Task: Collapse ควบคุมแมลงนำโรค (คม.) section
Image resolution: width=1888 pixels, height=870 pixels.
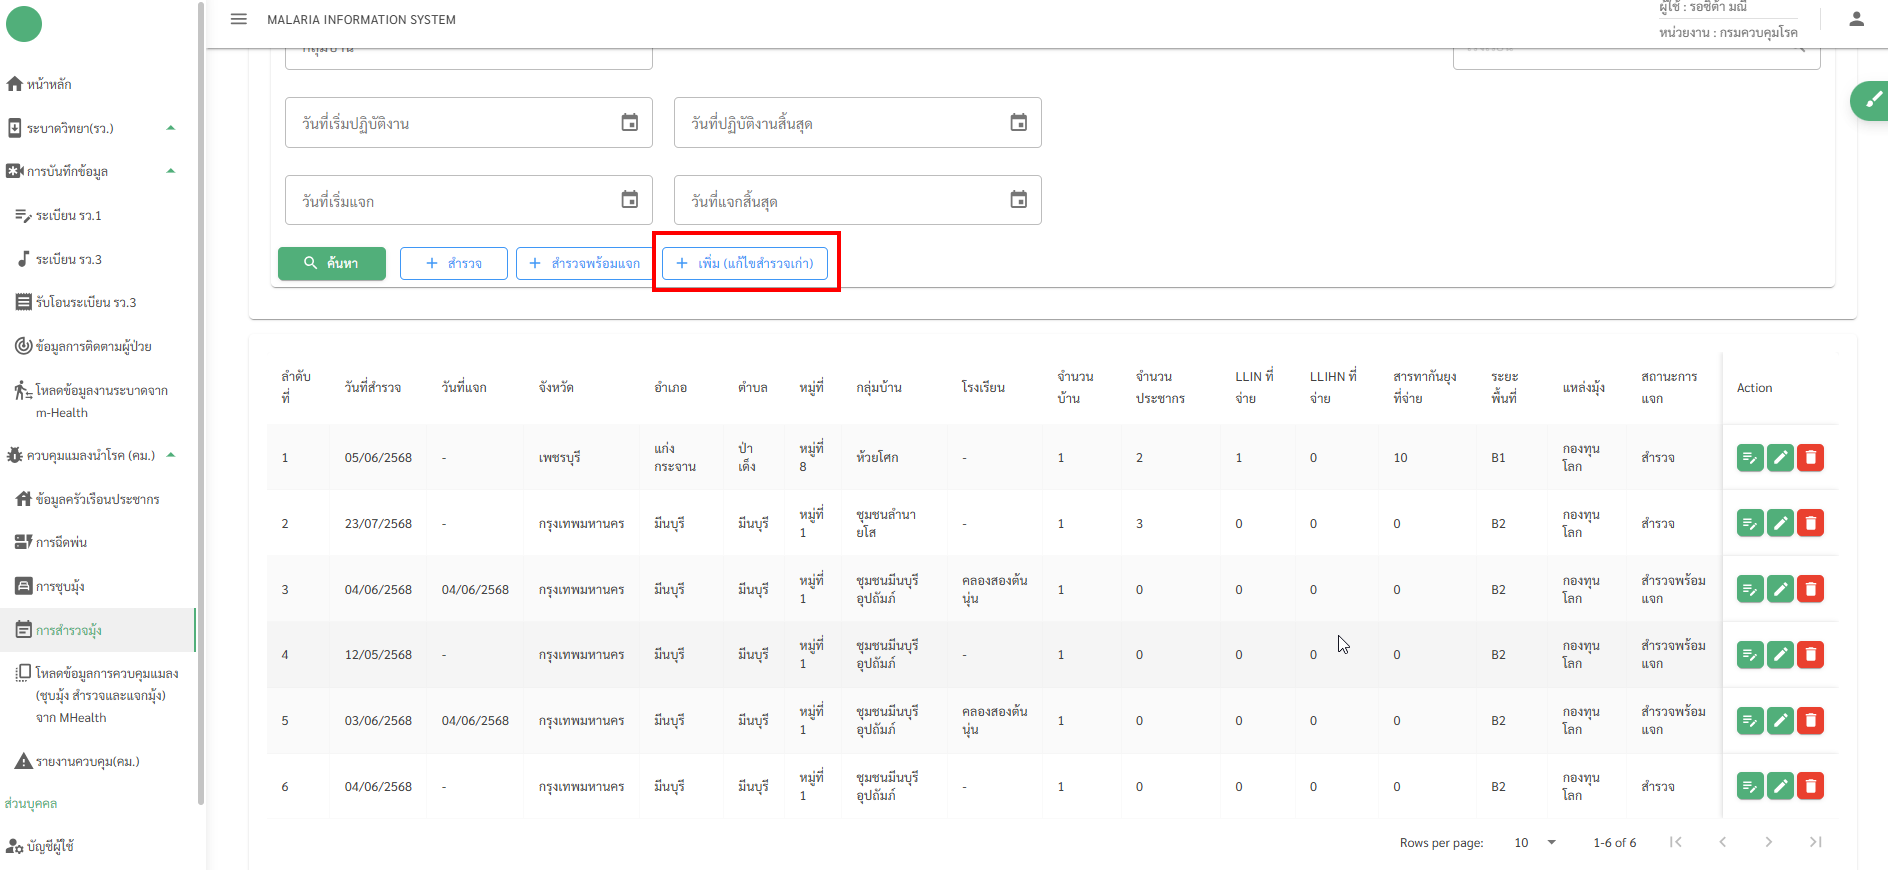Action: (x=171, y=455)
